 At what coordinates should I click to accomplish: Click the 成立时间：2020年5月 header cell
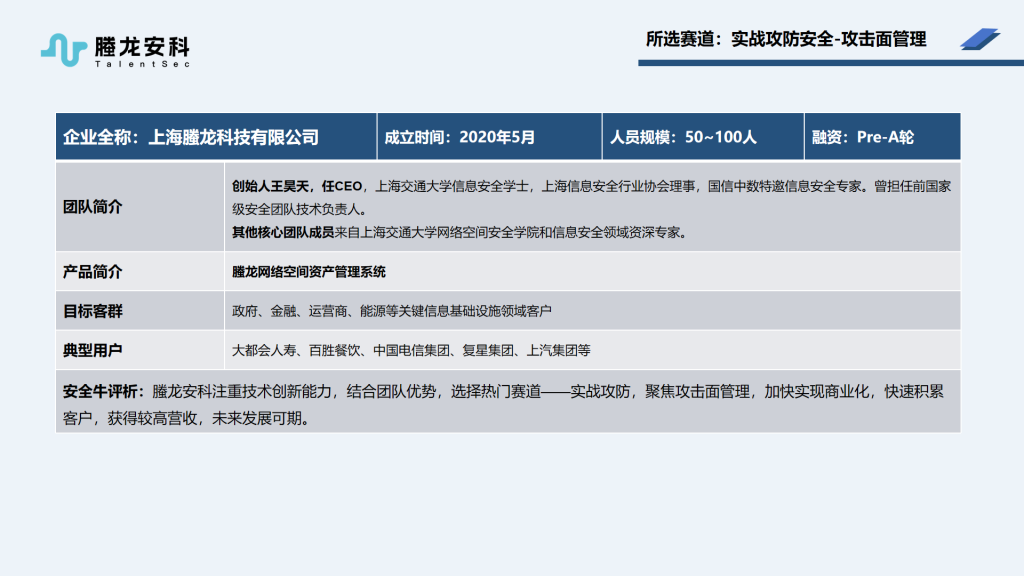489,136
